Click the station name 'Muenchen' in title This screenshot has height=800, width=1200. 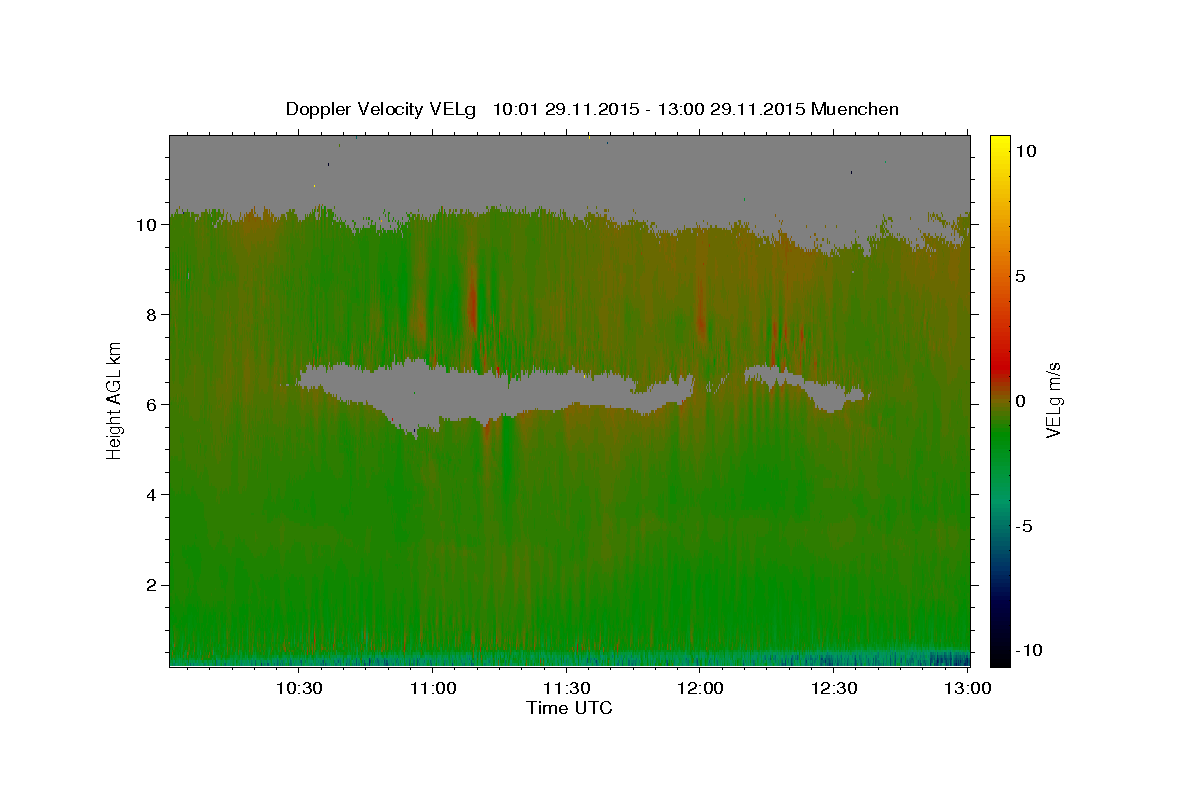(855, 109)
